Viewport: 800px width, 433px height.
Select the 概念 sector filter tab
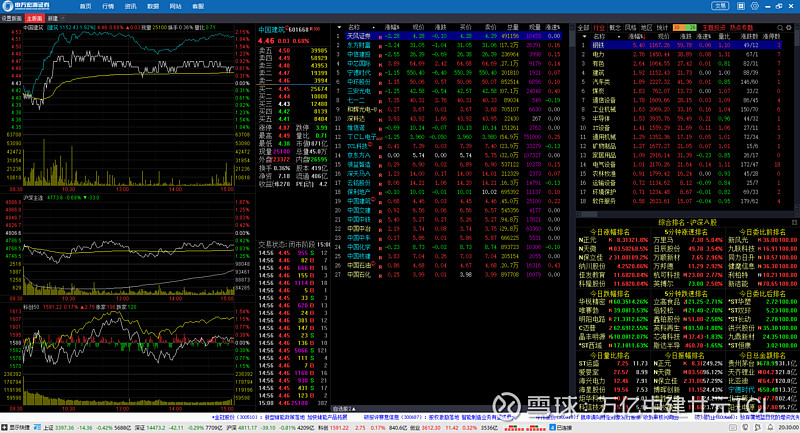615,28
